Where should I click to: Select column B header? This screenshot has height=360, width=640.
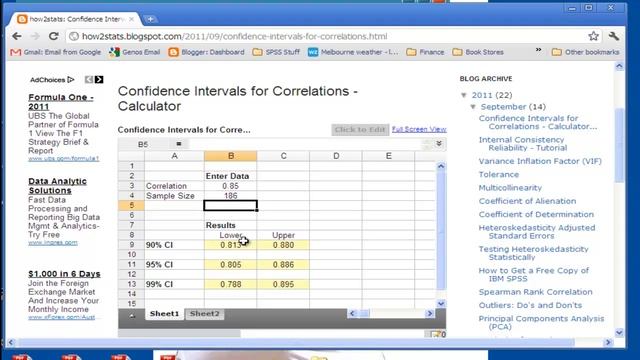coord(231,156)
